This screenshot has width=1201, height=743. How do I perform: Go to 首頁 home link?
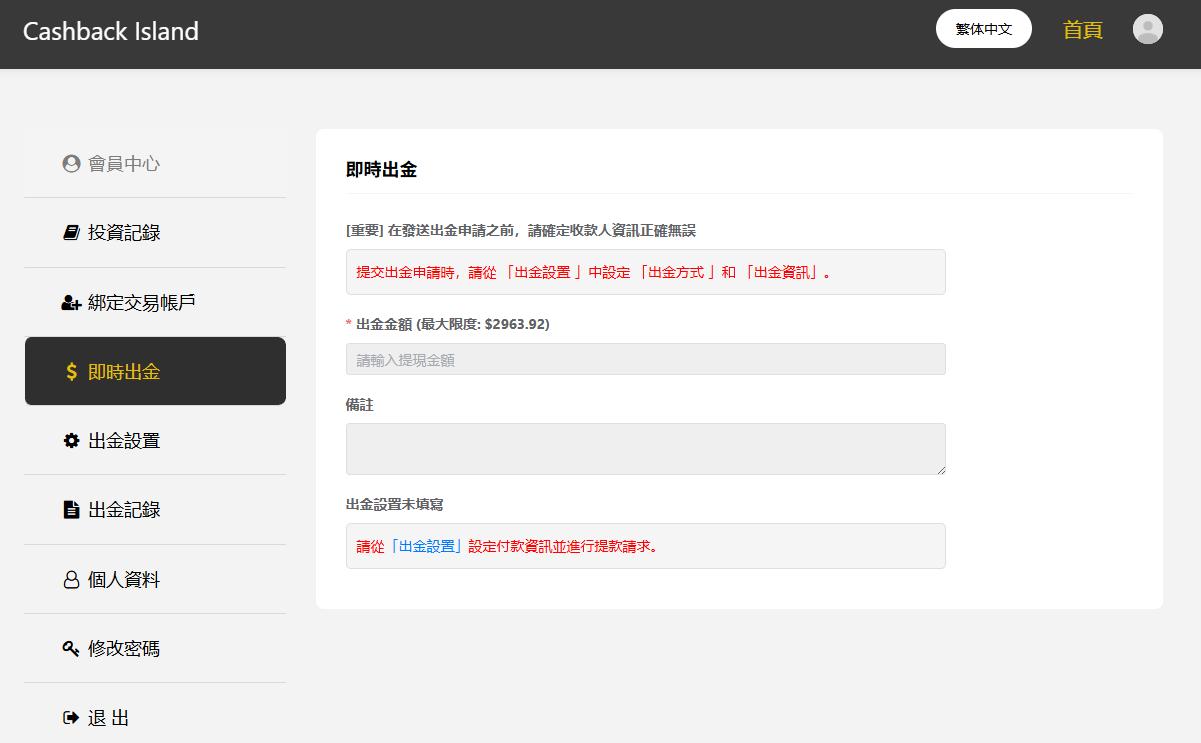[1083, 30]
